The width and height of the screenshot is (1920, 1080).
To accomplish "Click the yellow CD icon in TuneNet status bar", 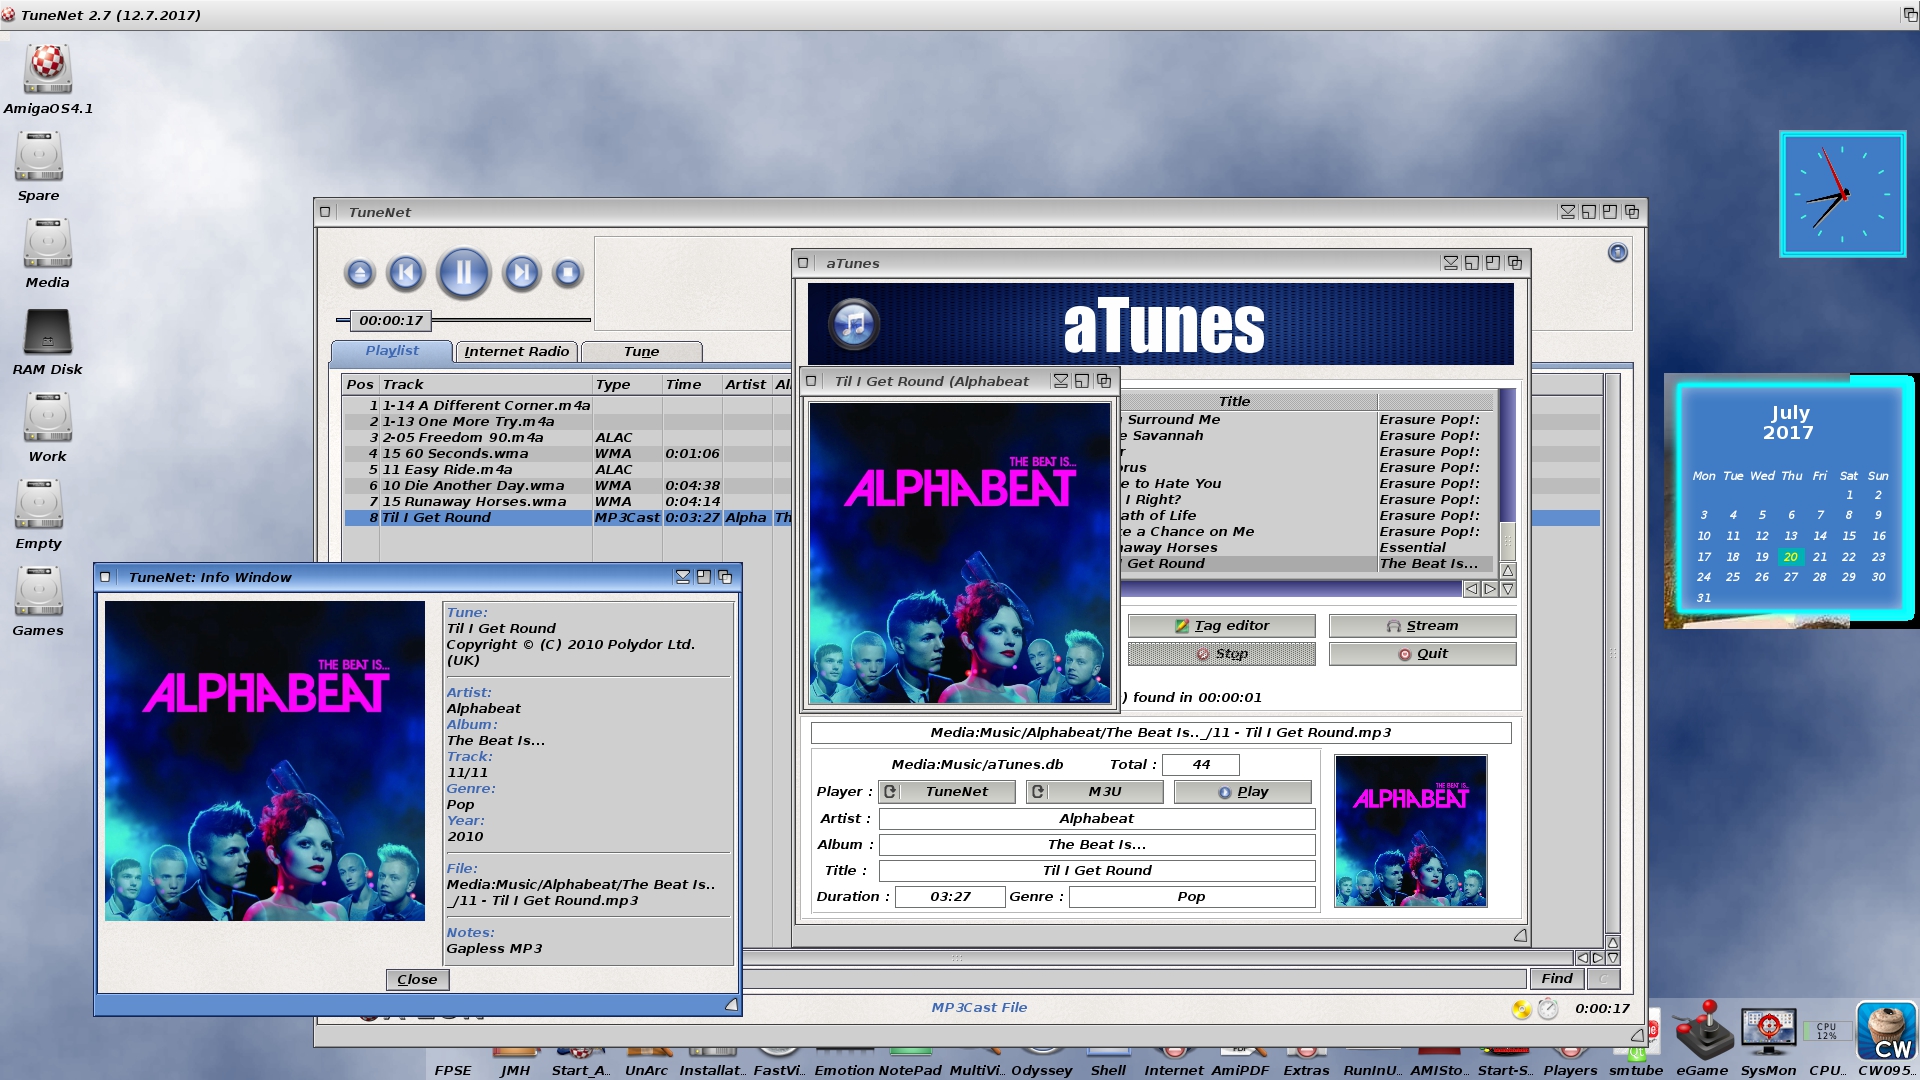I will pyautogui.click(x=1522, y=1009).
